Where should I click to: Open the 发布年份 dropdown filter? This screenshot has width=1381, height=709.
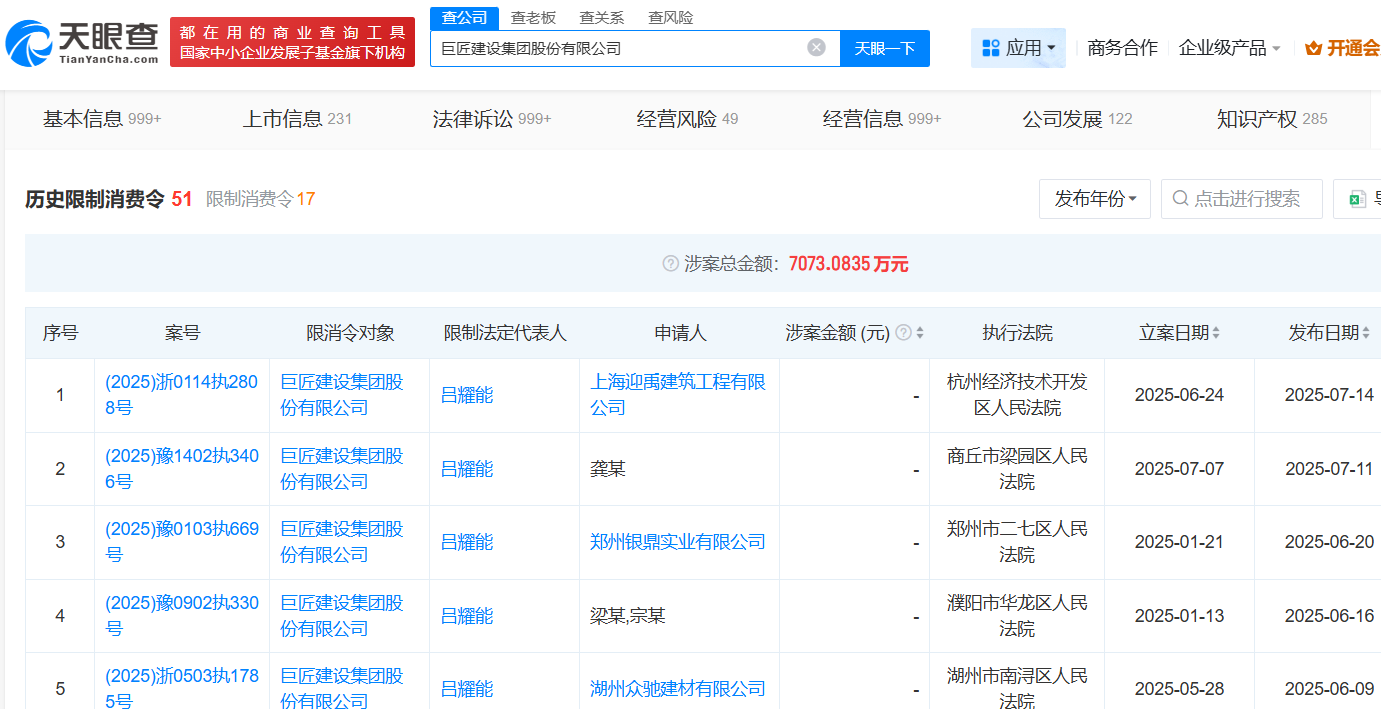1095,199
